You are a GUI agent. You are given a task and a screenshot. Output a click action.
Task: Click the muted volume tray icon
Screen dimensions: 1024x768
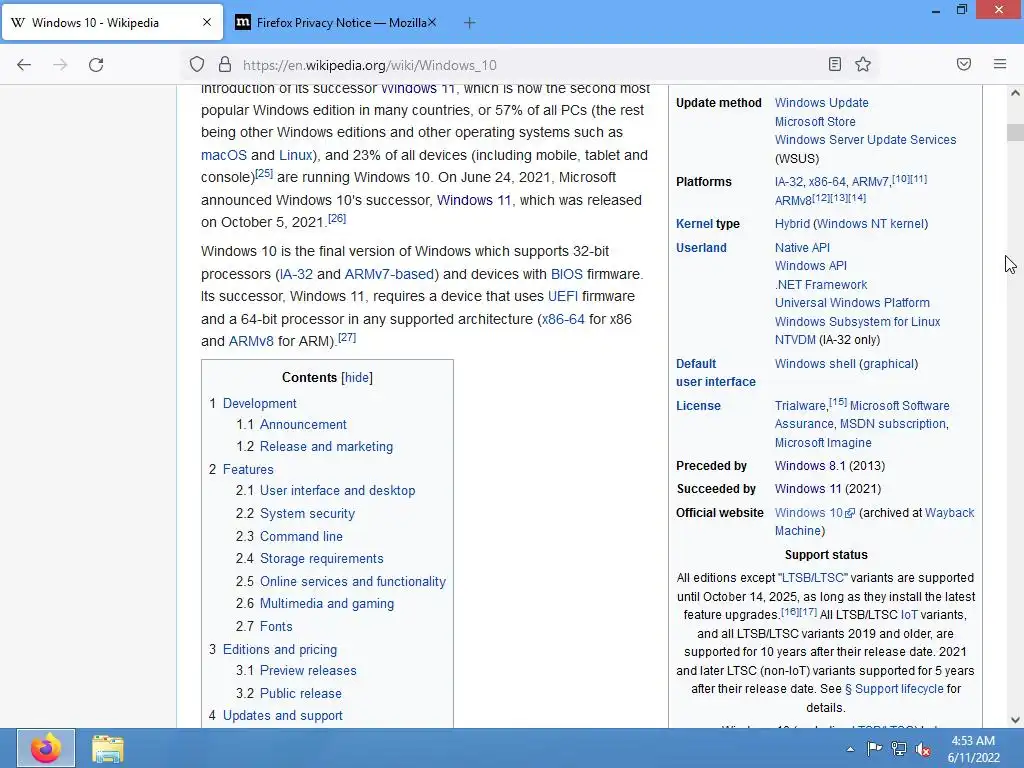pyautogui.click(x=923, y=749)
